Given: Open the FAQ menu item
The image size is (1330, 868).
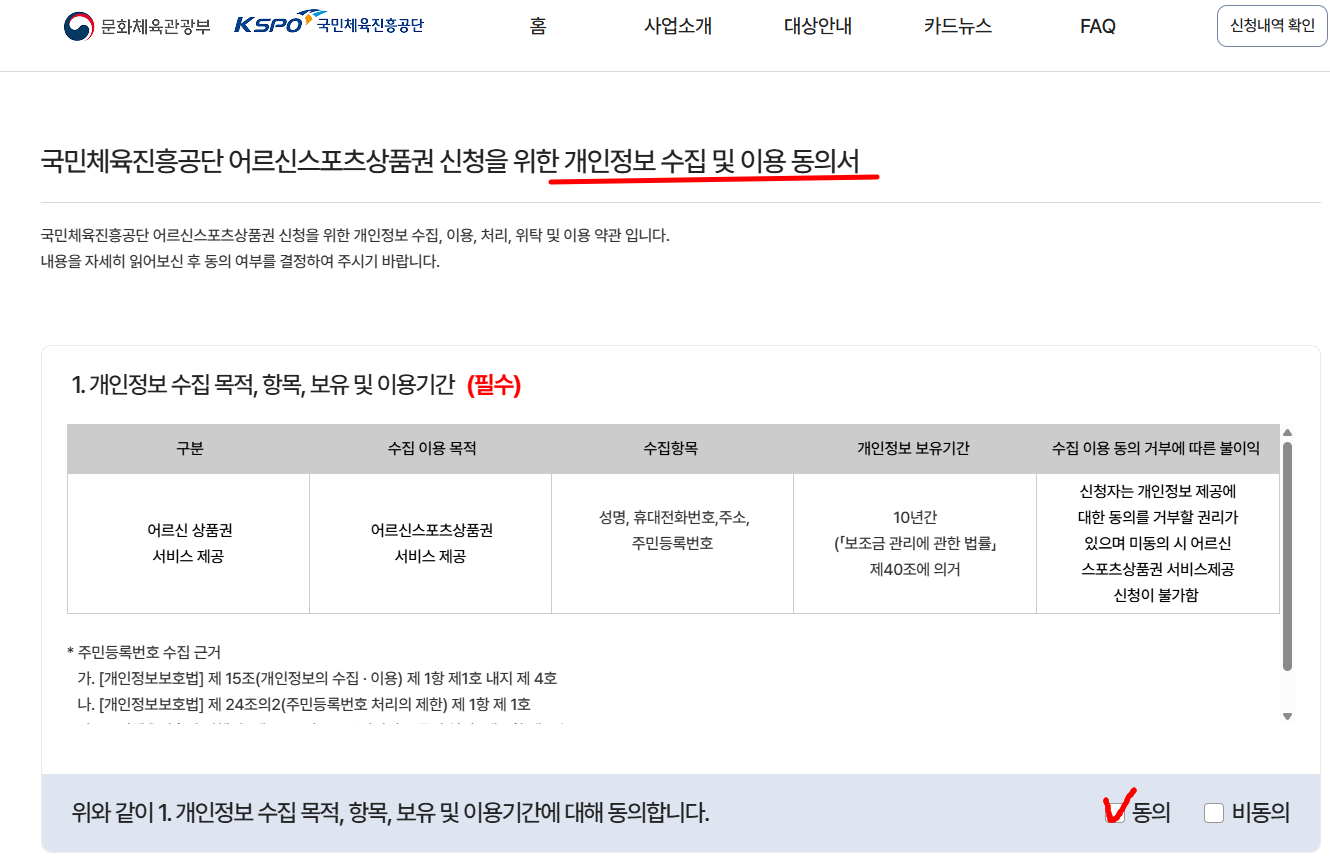Looking at the screenshot, I should point(1098,27).
